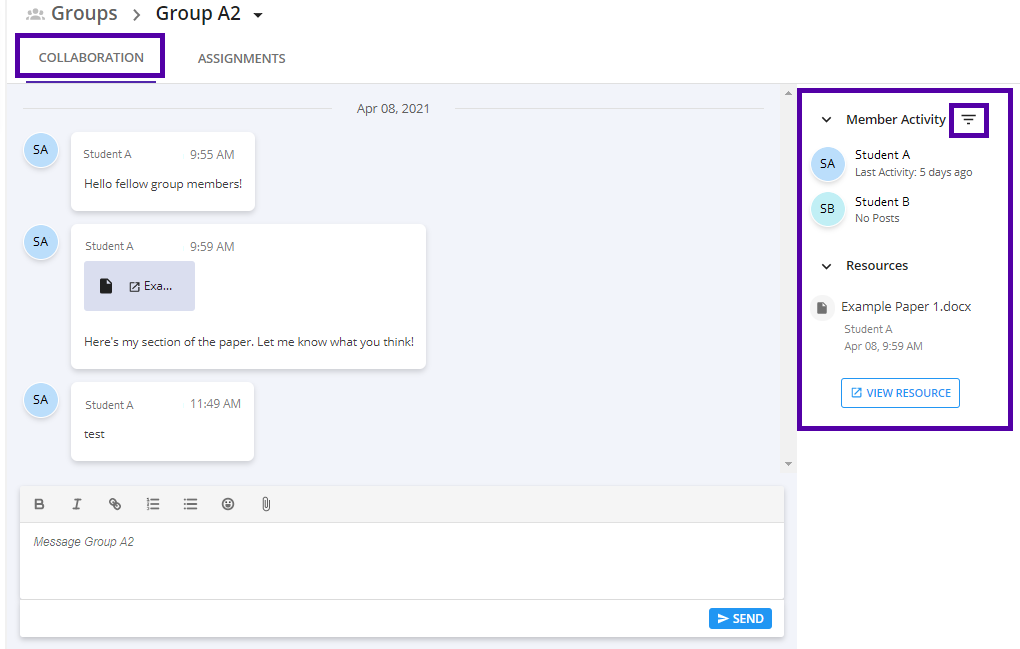This screenshot has height=649, width=1020.
Task: Apply italic formatting in message editor
Action: 77,504
